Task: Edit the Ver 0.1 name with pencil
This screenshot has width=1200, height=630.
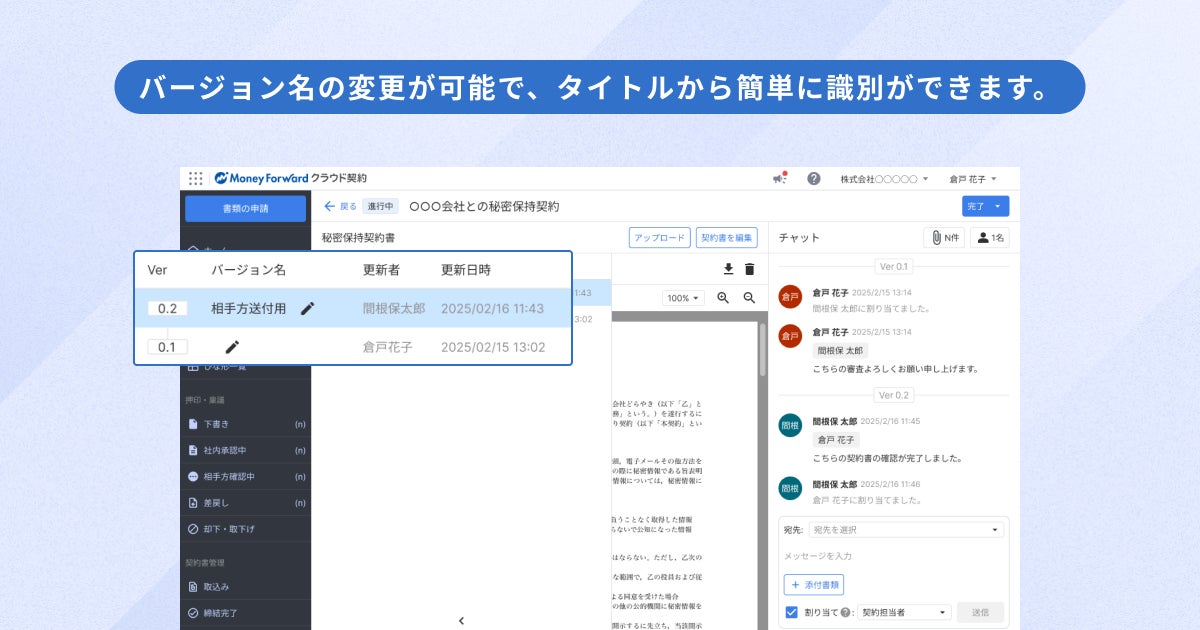Action: tap(232, 347)
